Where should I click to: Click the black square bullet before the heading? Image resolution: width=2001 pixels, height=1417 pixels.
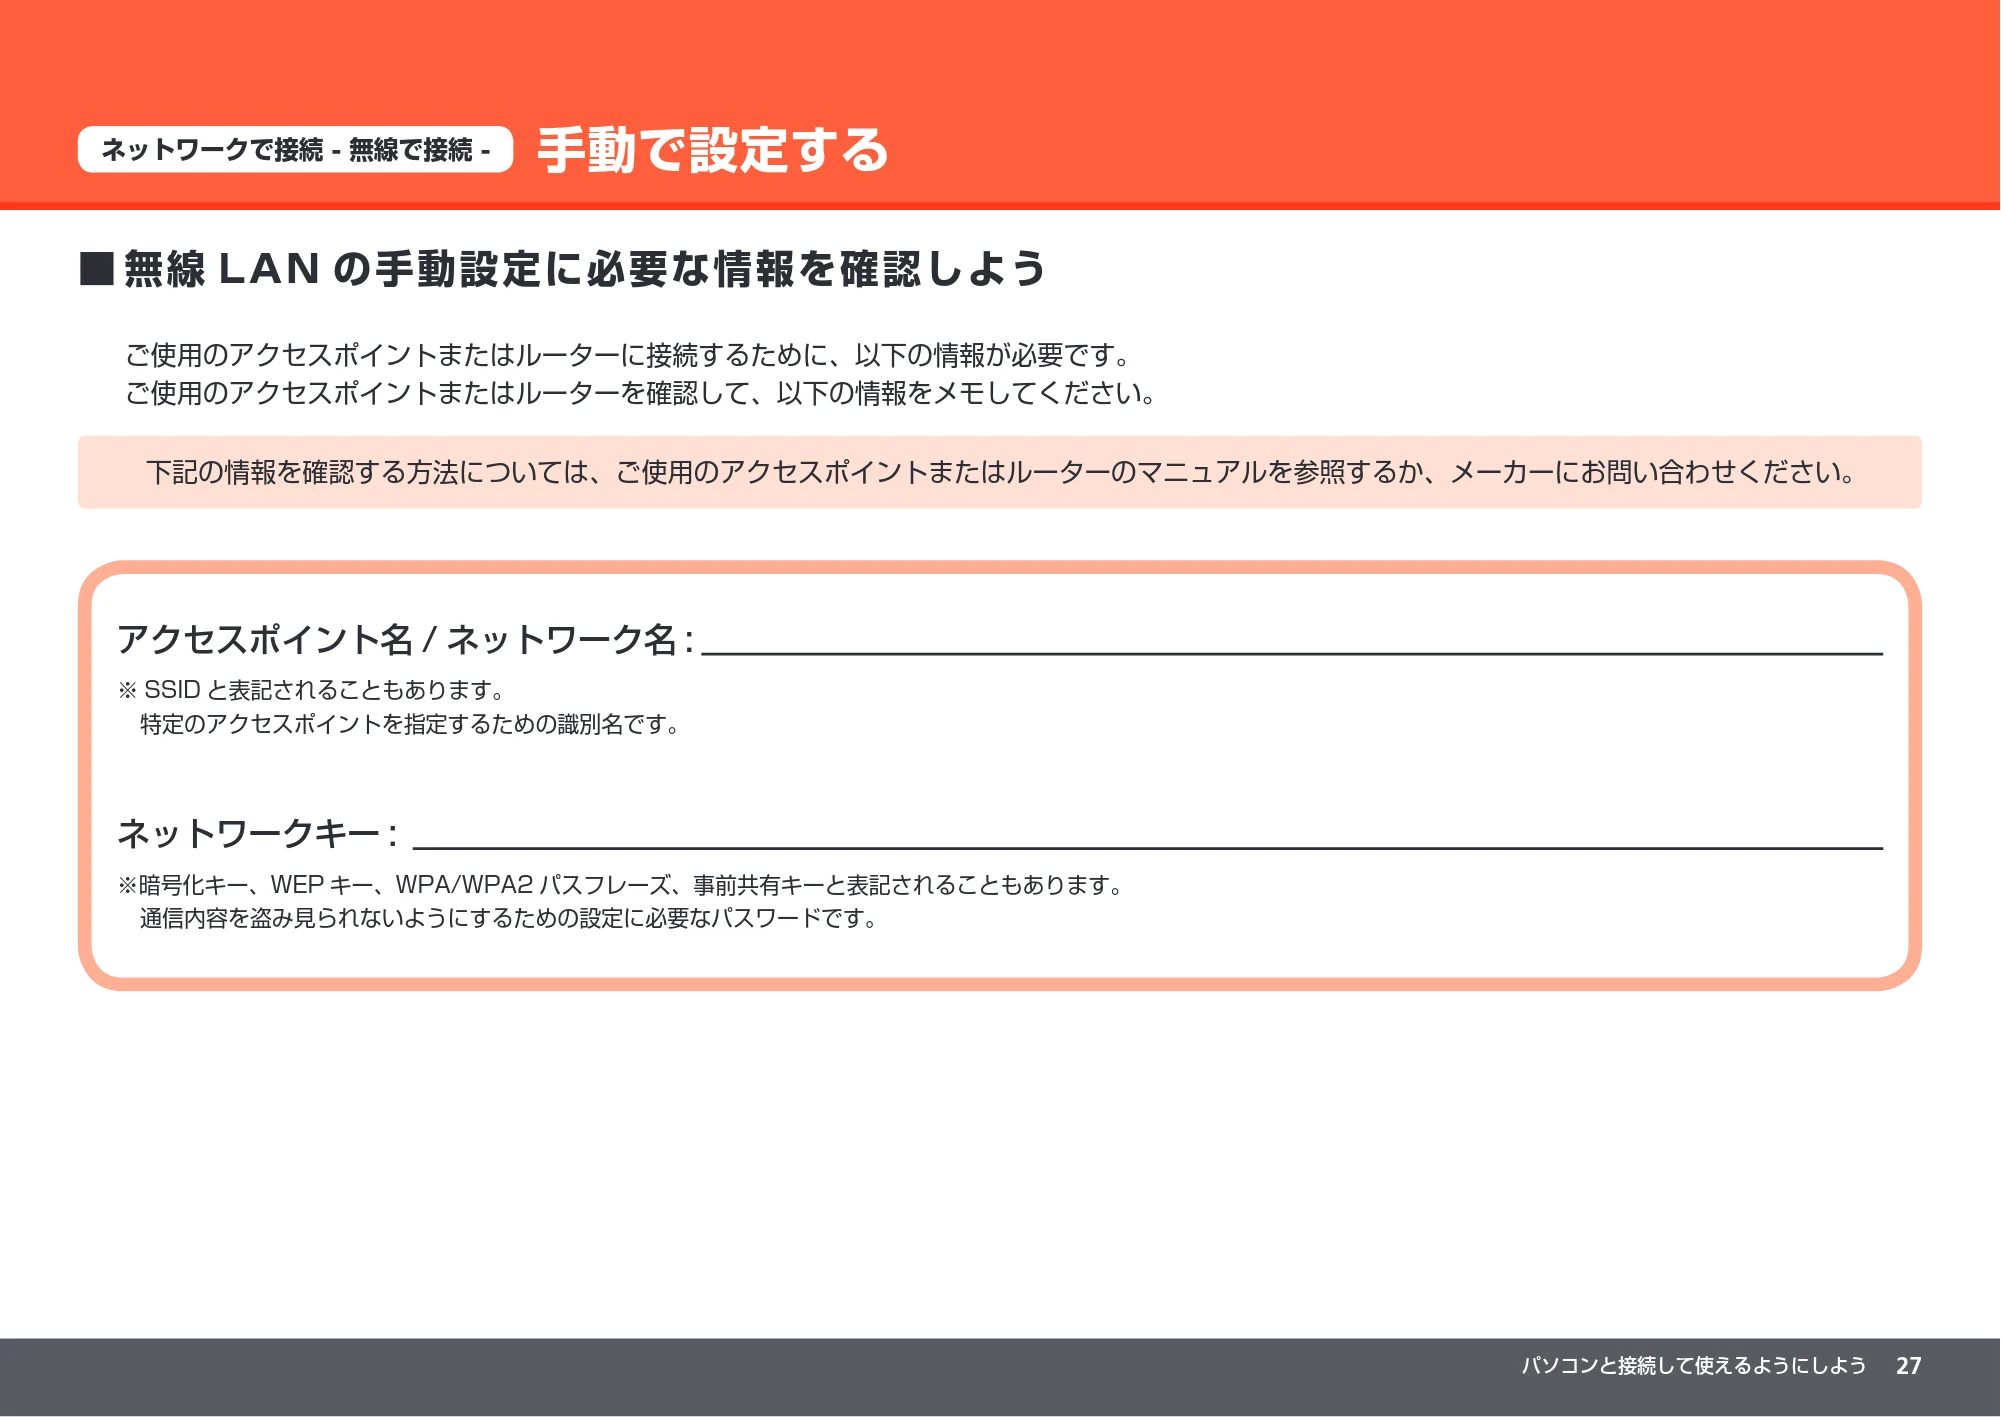(97, 269)
